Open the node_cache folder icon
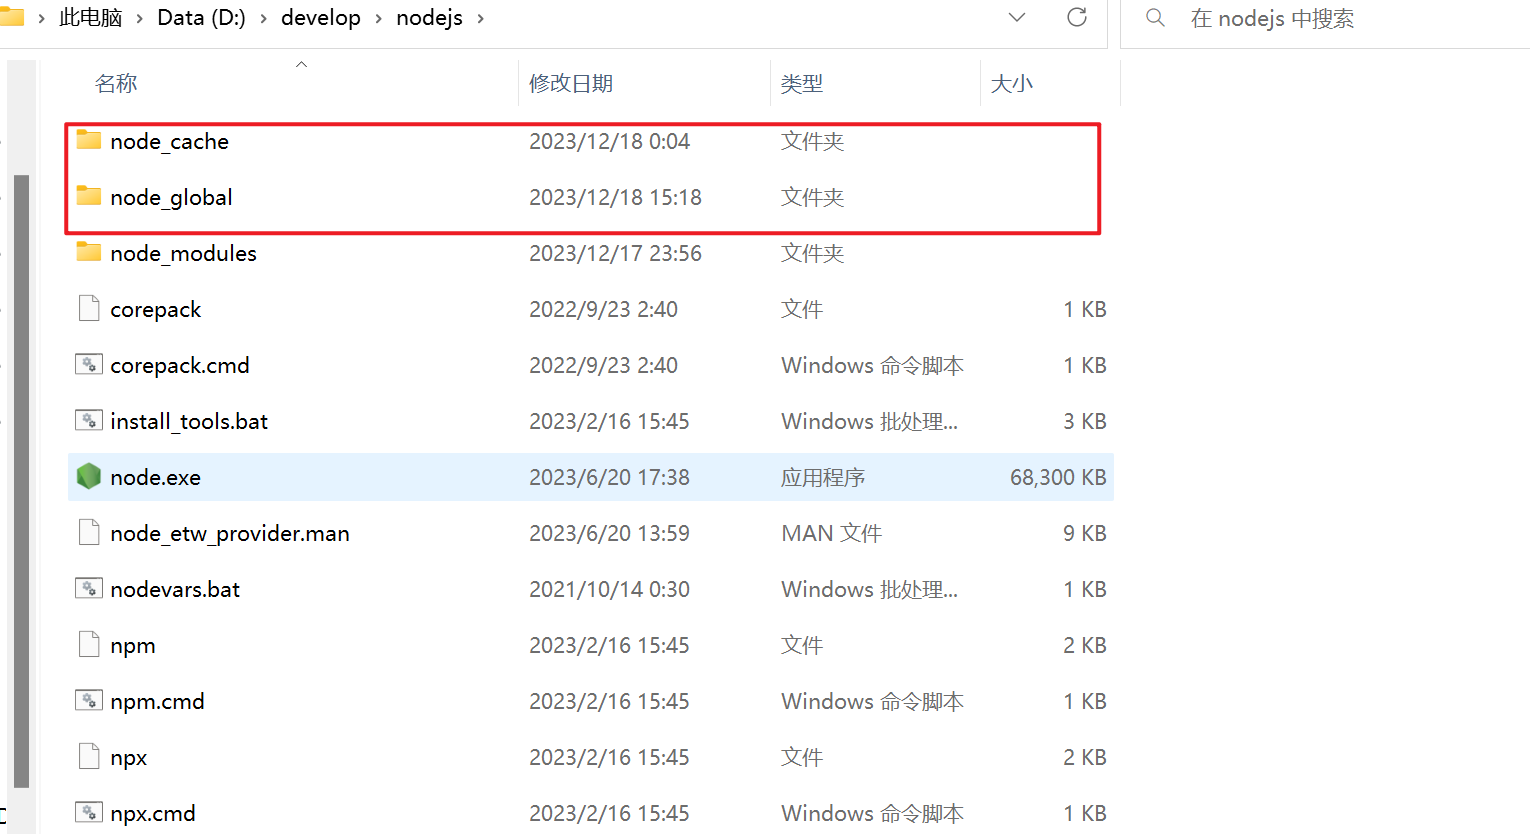Viewport: 1530px width, 834px height. click(x=89, y=140)
